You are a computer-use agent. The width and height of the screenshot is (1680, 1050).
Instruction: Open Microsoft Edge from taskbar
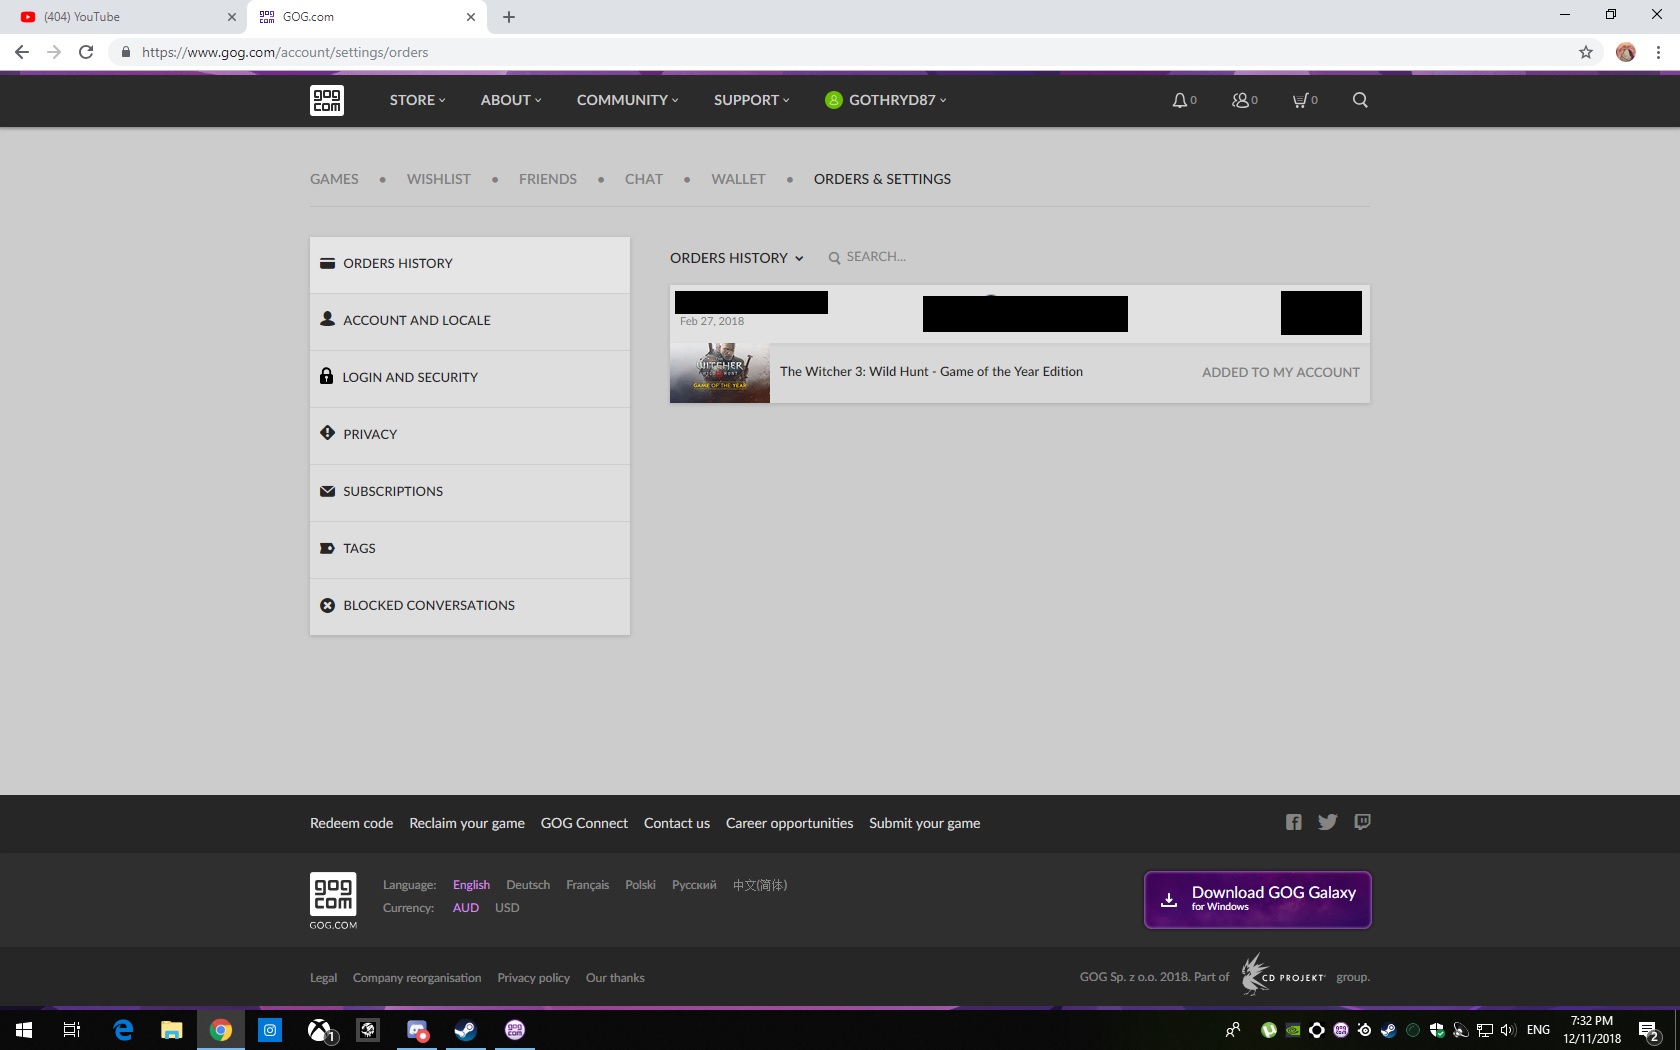[123, 1030]
